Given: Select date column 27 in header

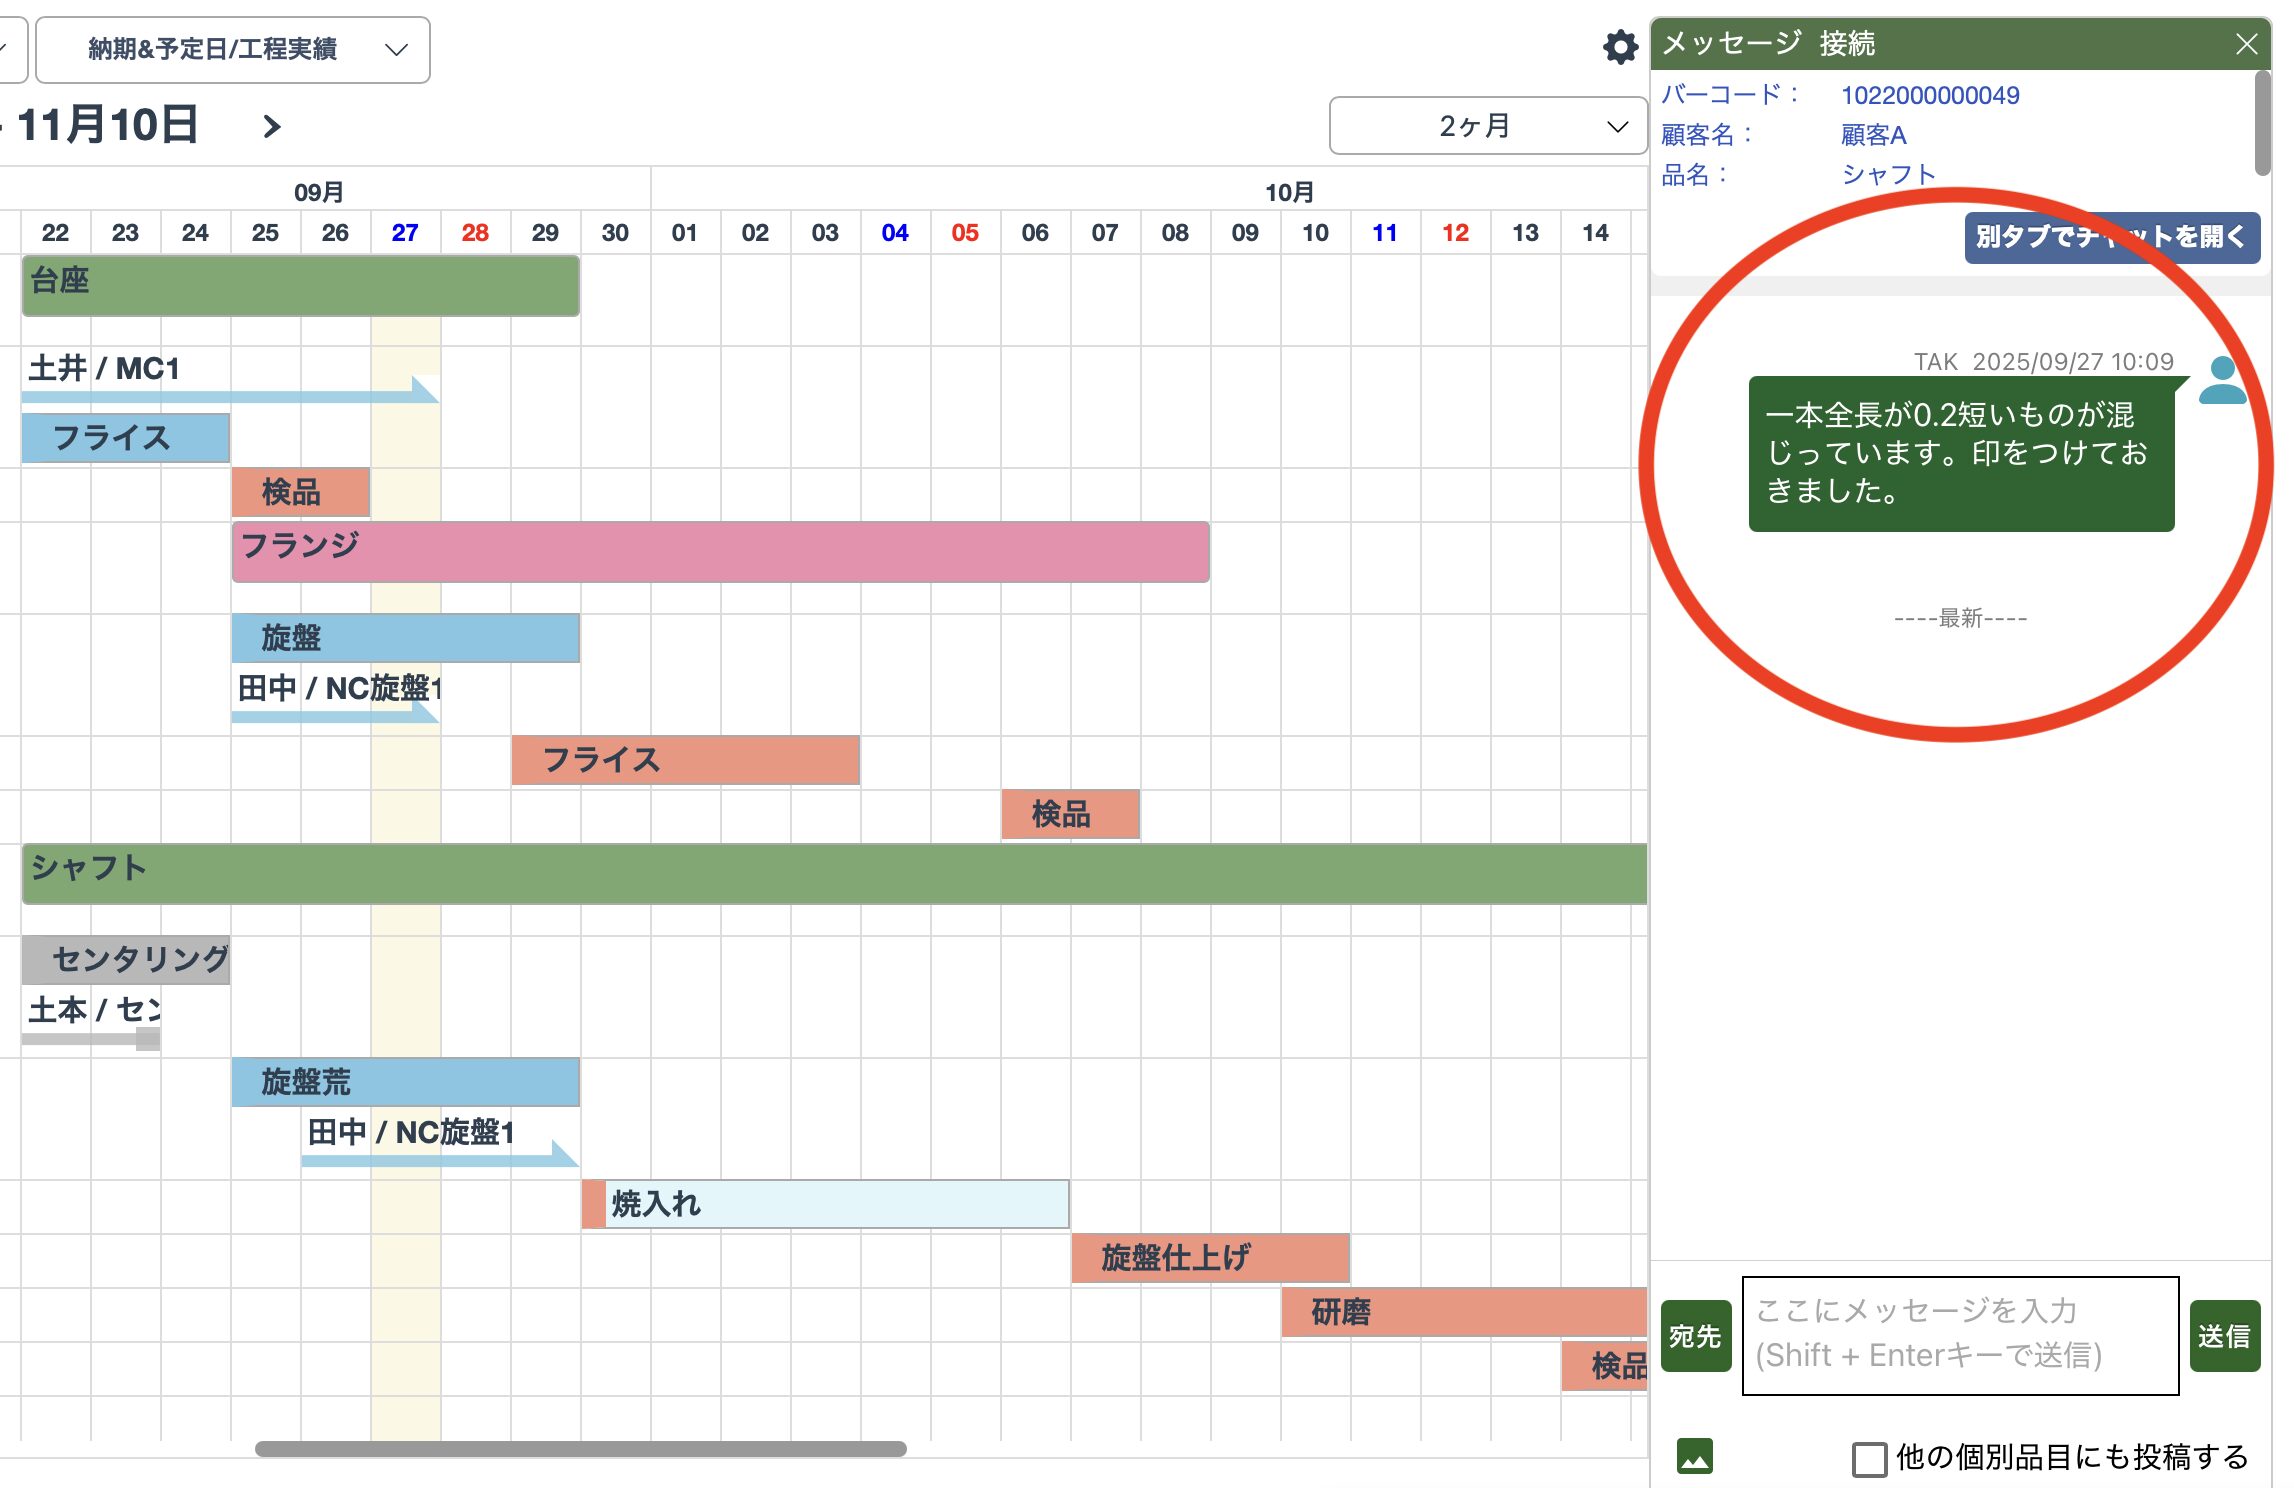Looking at the screenshot, I should coord(405,233).
